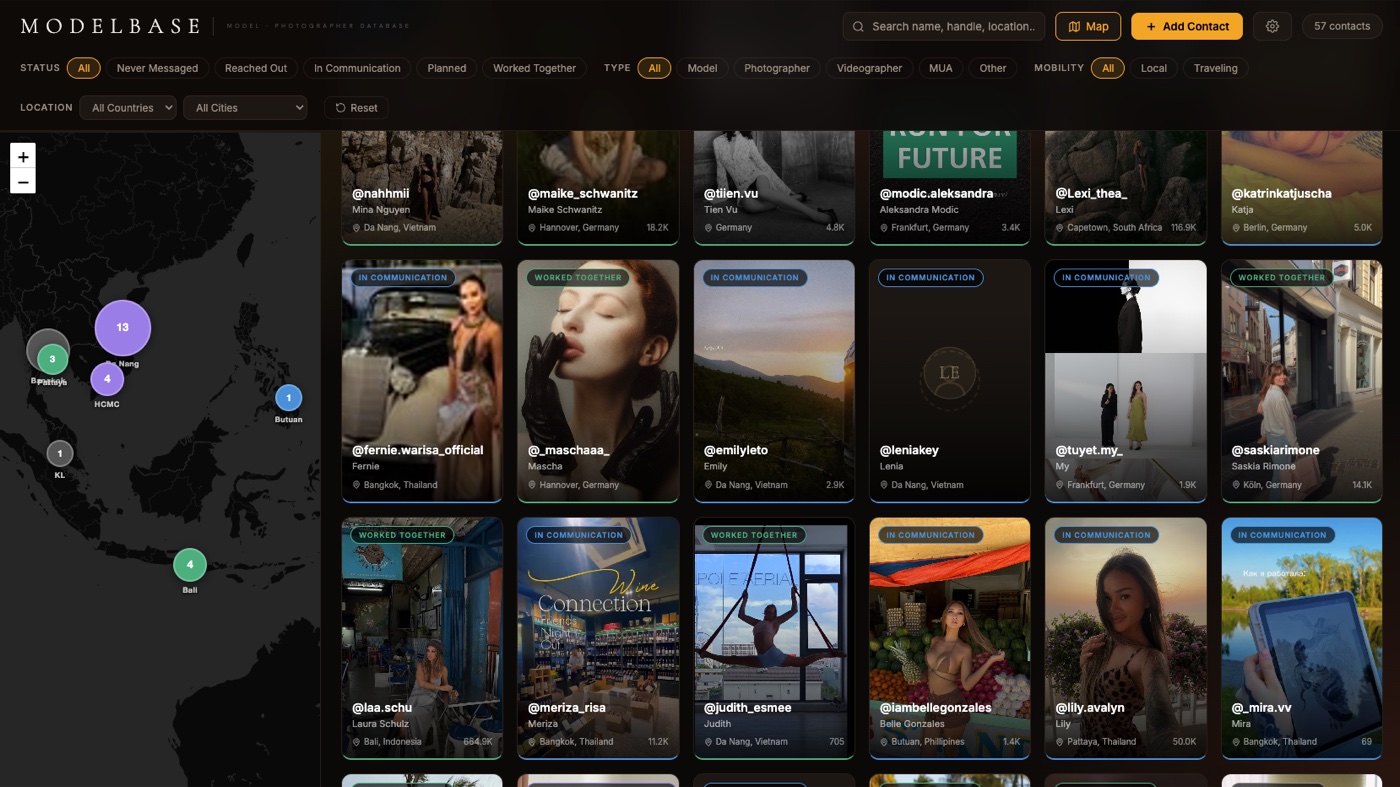Filter status by Reached Out
This screenshot has height=787, width=1400.
[256, 68]
